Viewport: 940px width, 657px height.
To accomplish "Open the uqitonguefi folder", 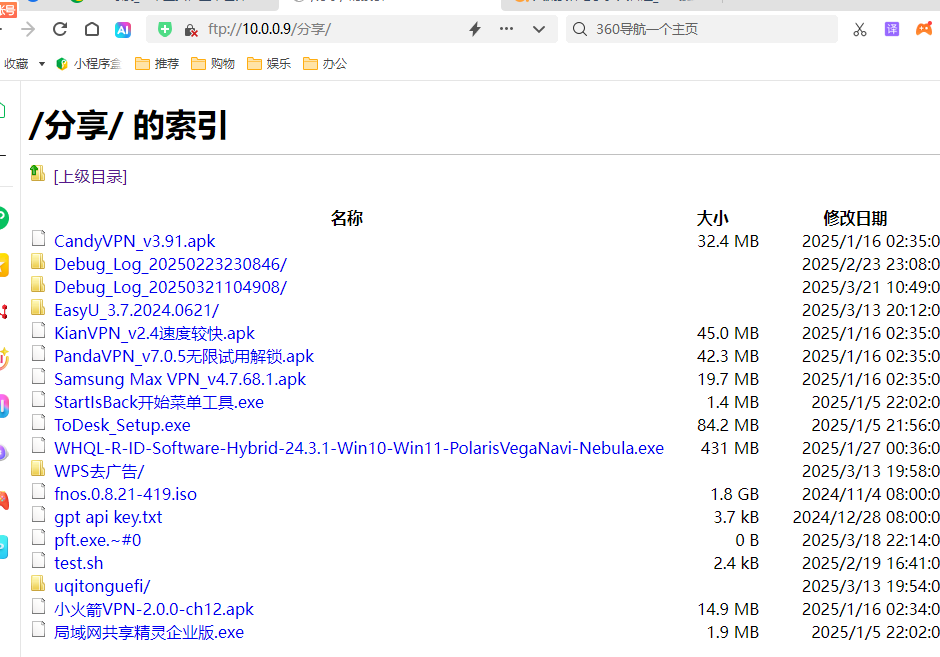I will (102, 586).
